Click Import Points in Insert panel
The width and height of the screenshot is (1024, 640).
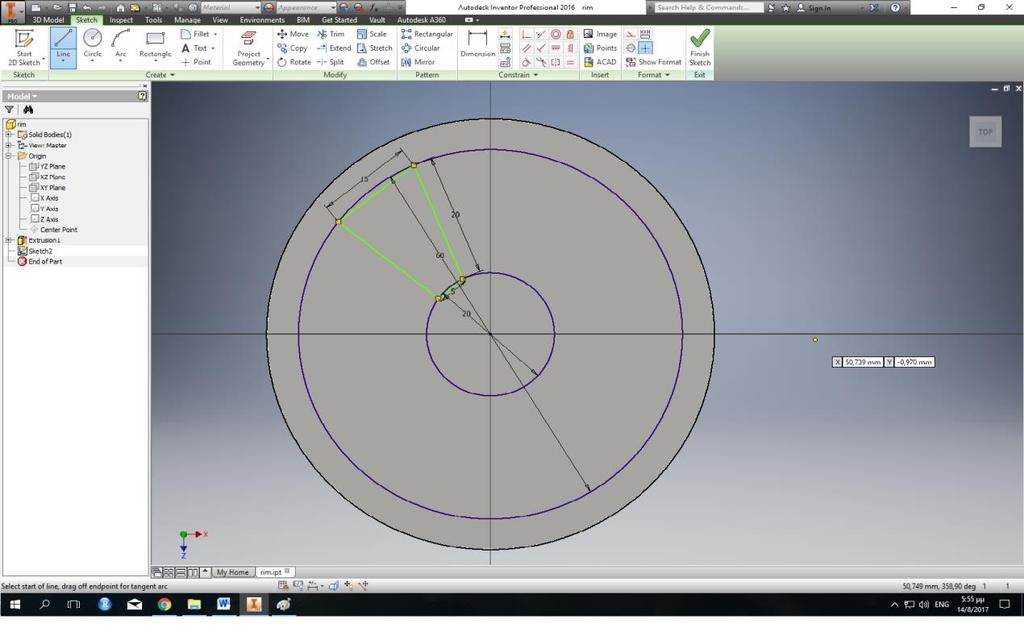pos(600,48)
